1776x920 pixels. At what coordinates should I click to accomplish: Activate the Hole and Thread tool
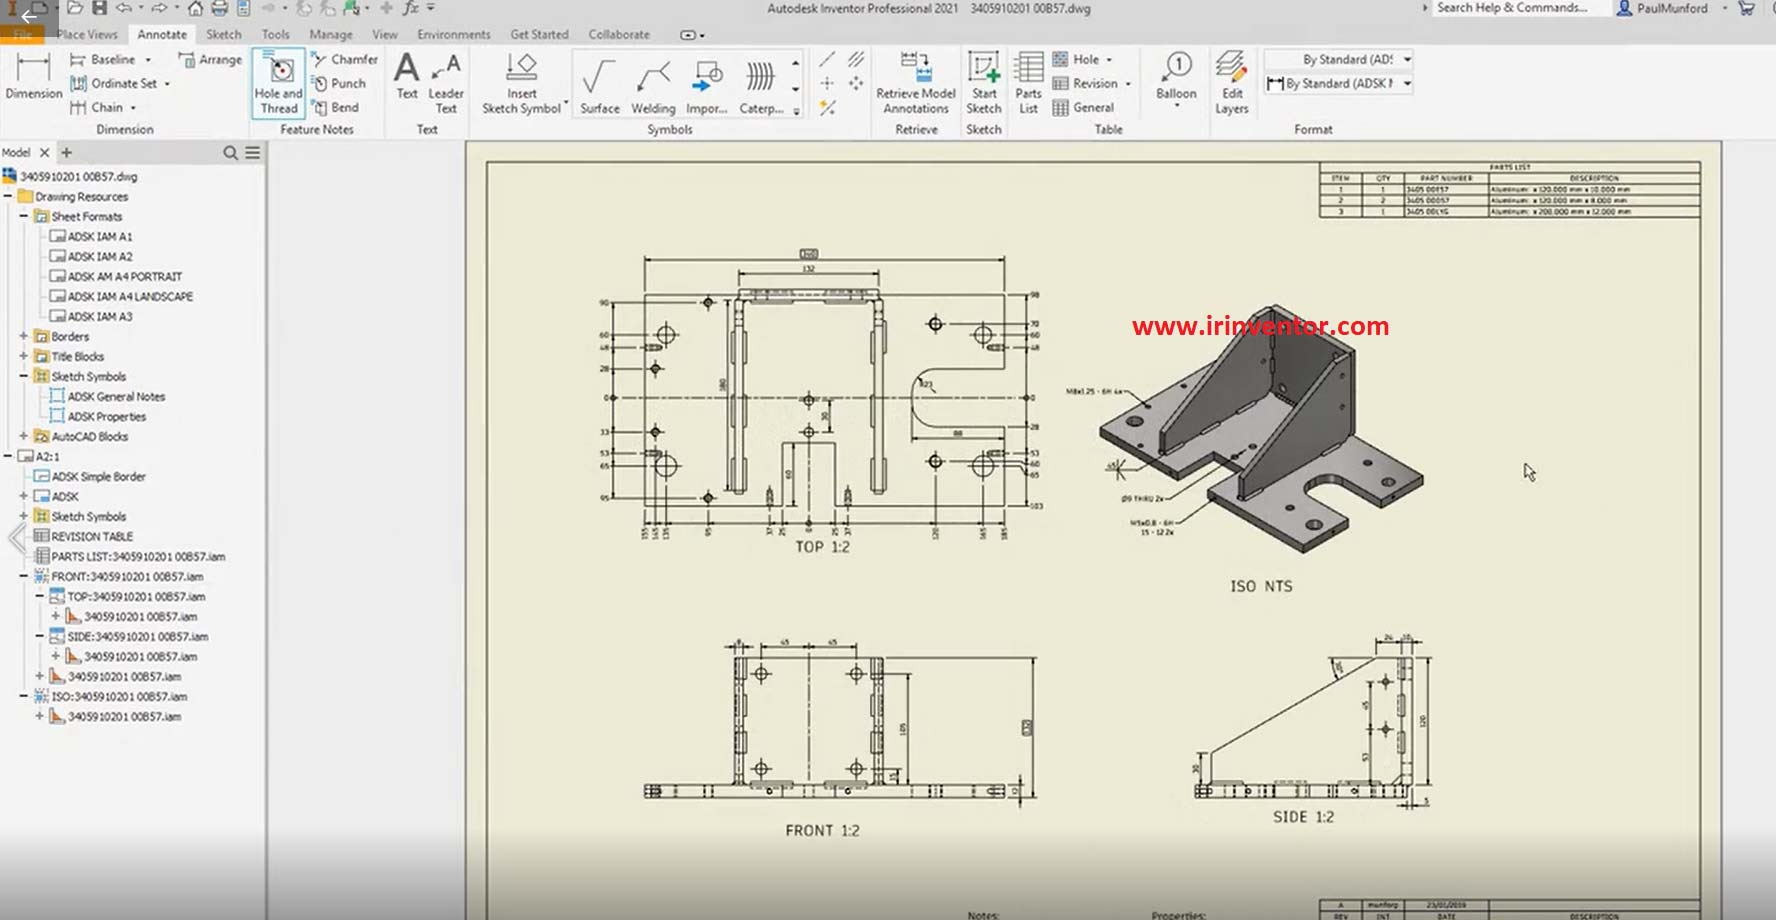pyautogui.click(x=278, y=83)
